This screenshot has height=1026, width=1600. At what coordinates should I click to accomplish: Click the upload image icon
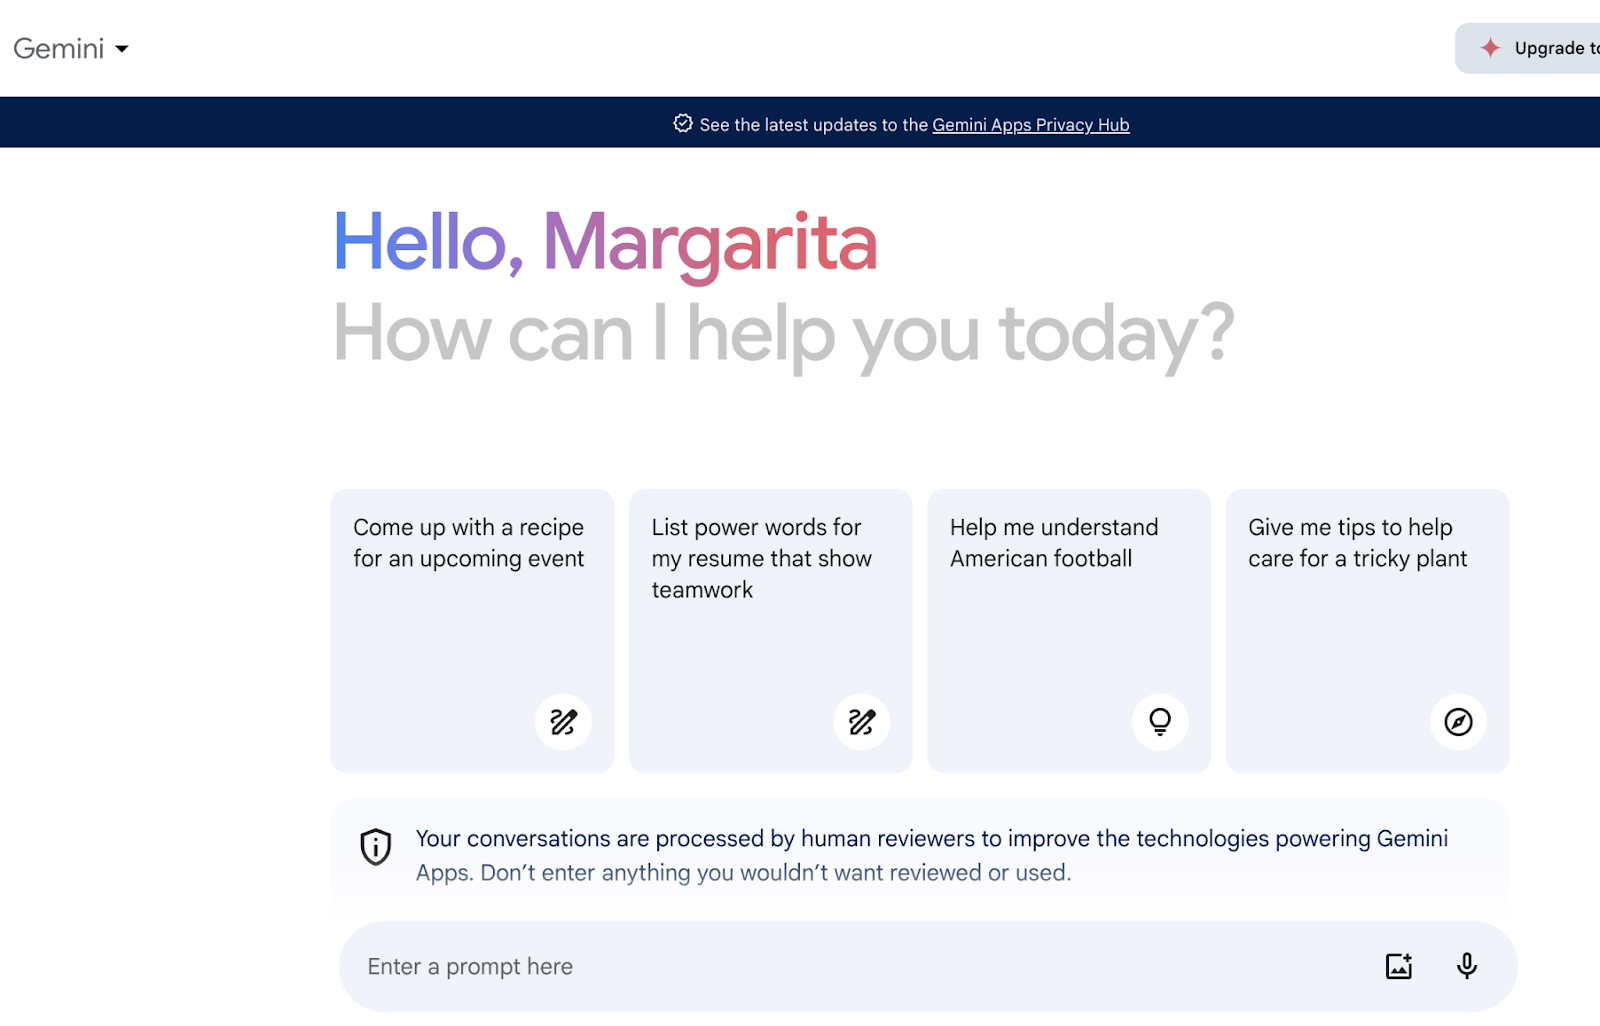1398,966
